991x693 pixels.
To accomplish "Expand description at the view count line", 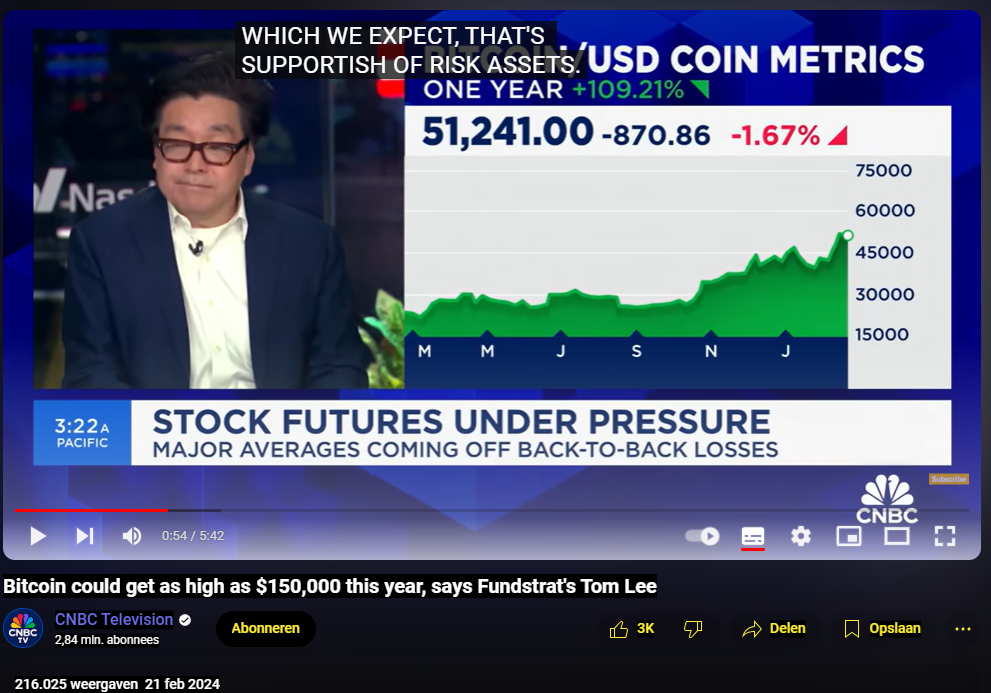I will [x=117, y=684].
